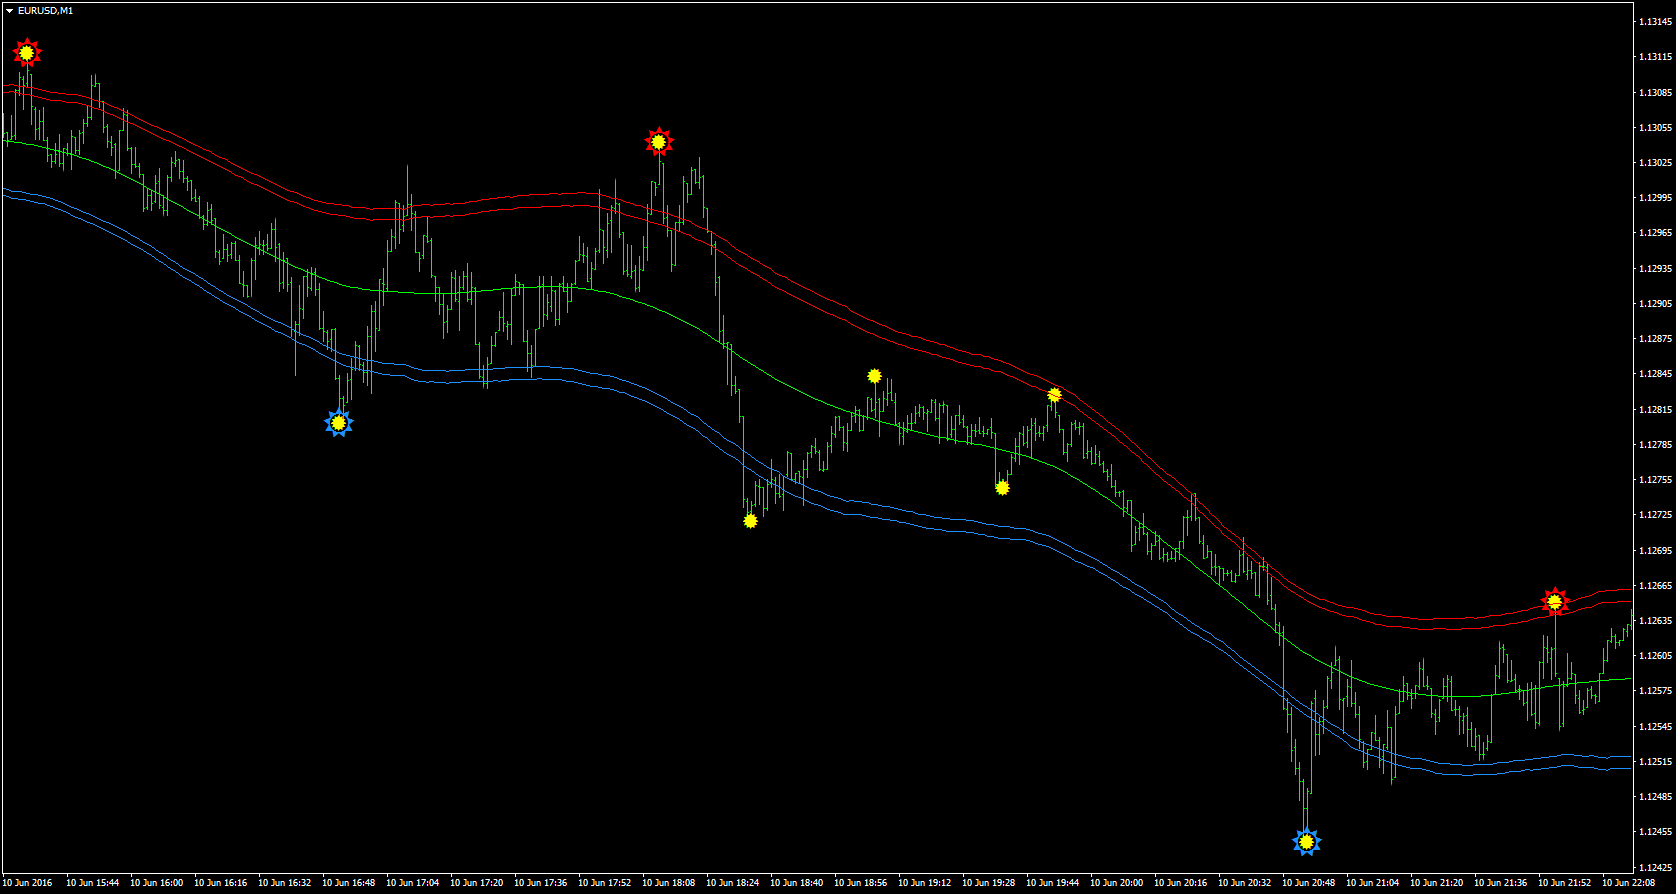Click the 10 Jun 19:28 time label

click(x=989, y=883)
